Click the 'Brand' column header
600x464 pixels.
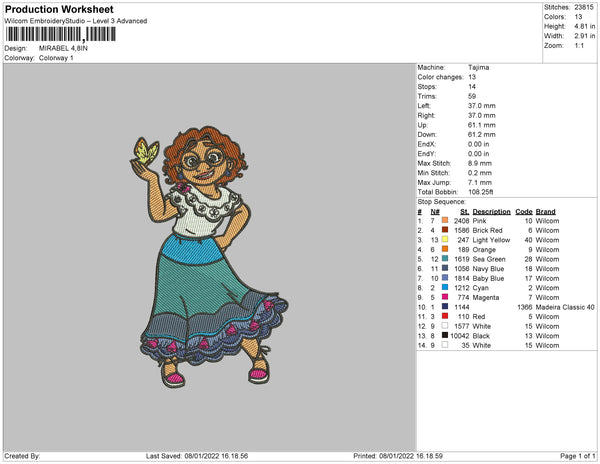click(x=545, y=212)
